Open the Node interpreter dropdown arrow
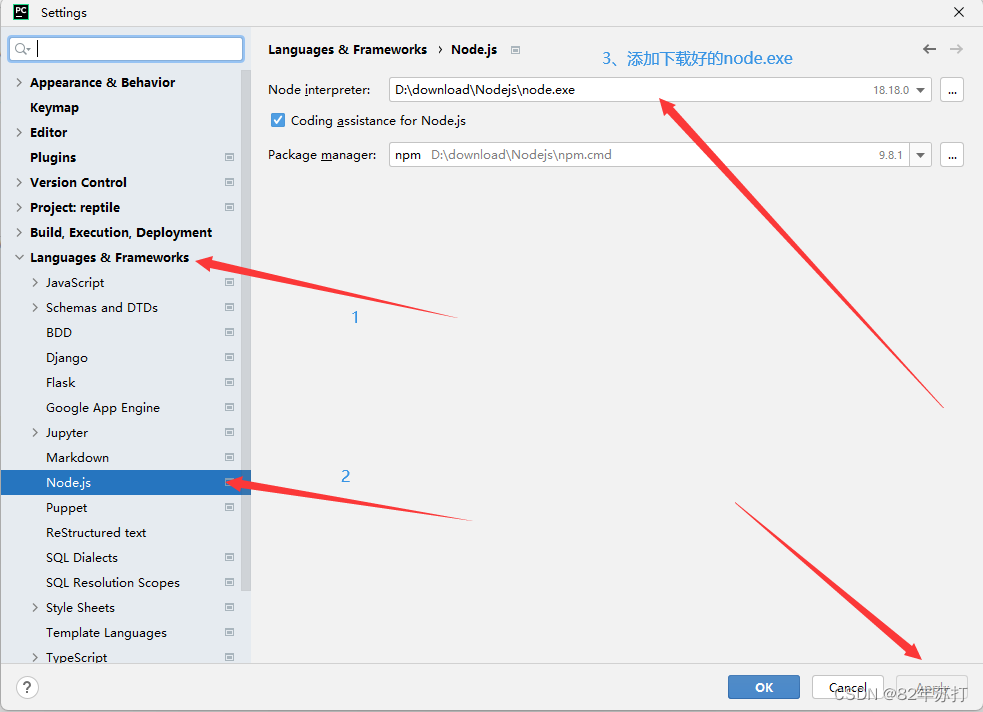 pos(920,90)
